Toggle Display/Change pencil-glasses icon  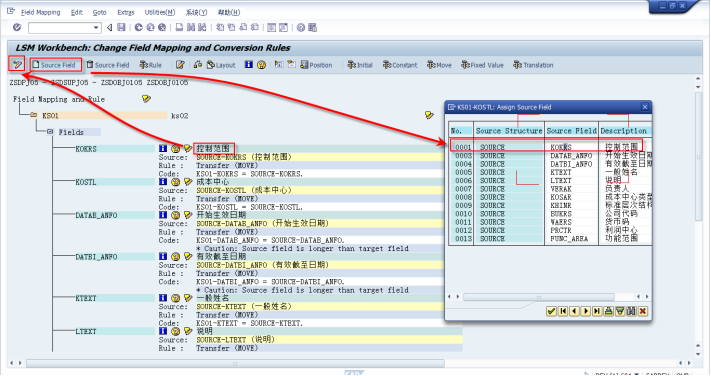(17, 64)
